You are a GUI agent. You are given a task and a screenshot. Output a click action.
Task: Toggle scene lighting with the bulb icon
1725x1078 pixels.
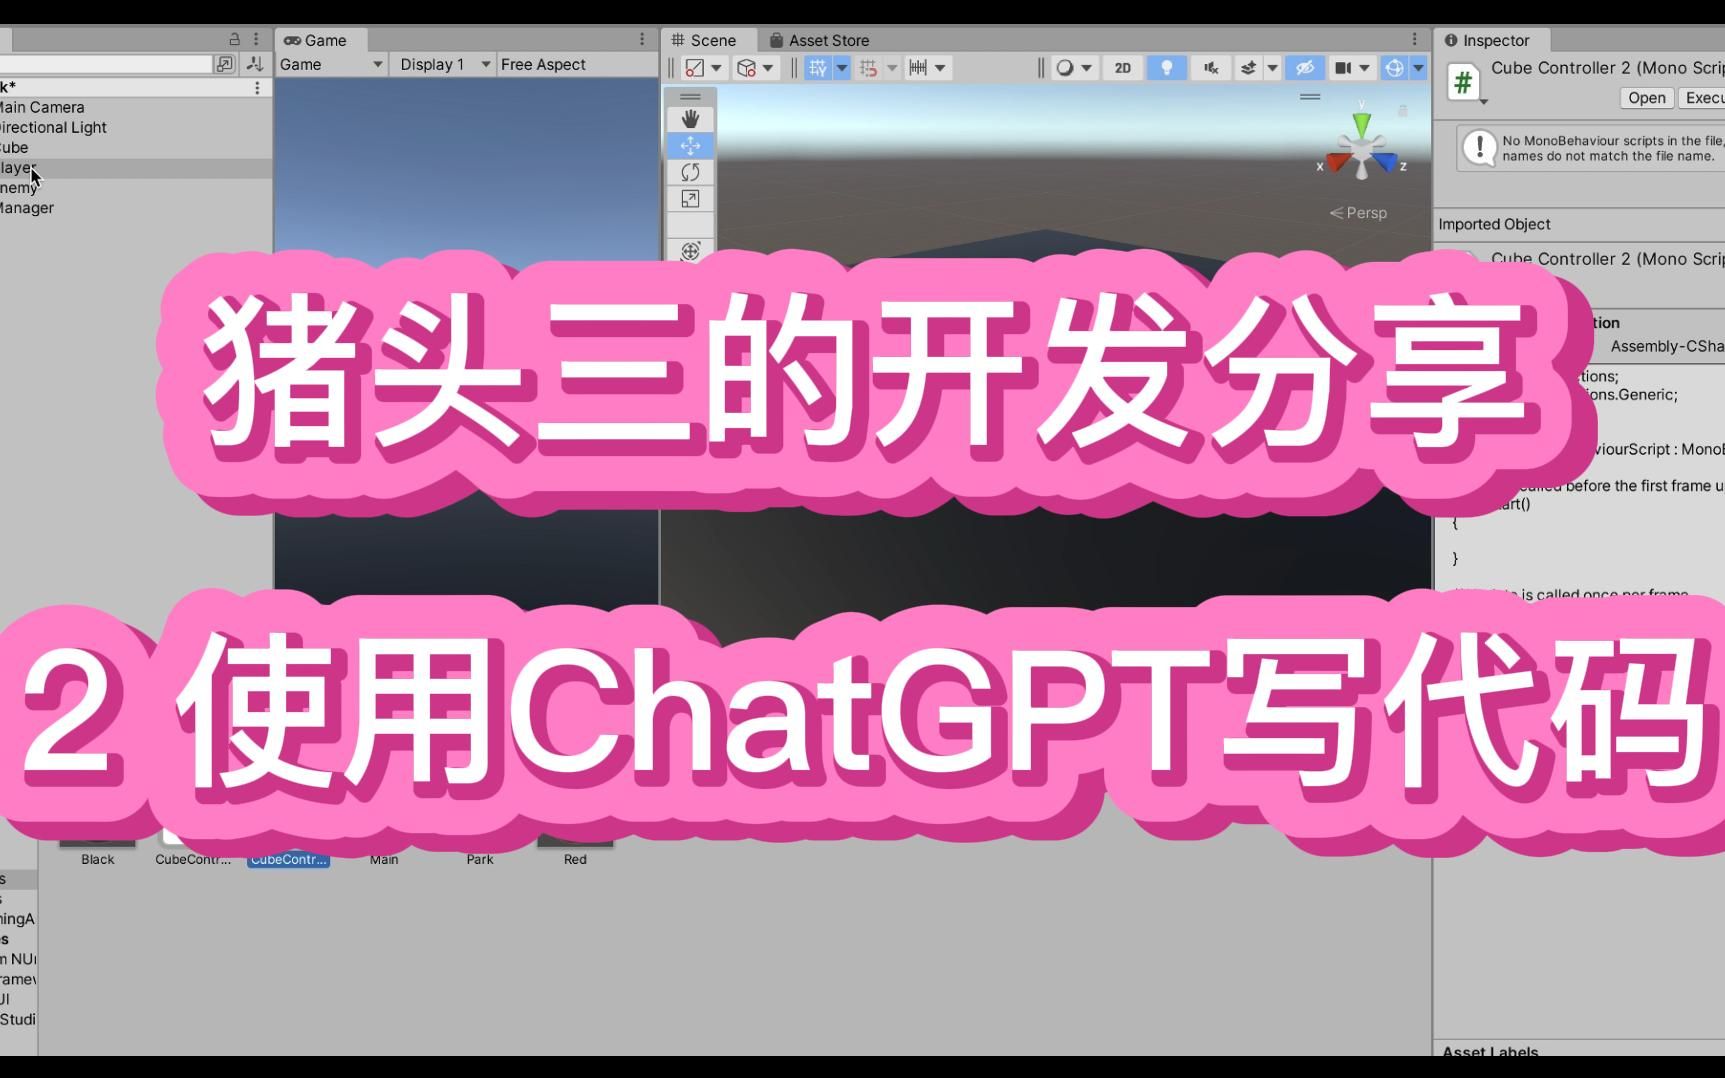point(1166,67)
